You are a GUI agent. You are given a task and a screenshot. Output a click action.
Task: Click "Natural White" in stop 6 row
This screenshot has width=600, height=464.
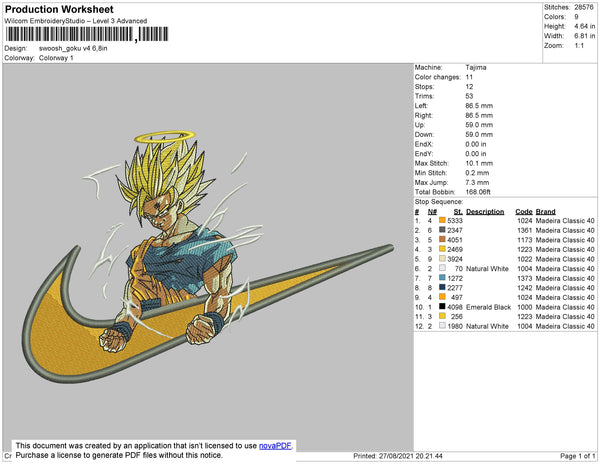(x=488, y=269)
